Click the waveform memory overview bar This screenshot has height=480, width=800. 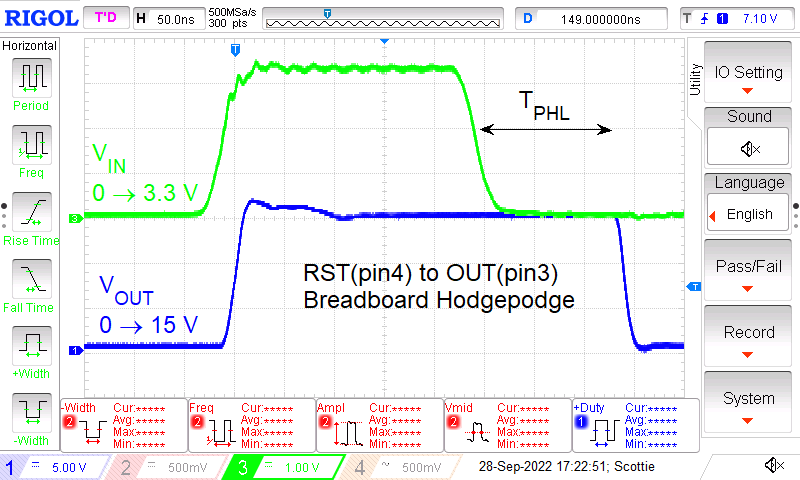[x=383, y=19]
